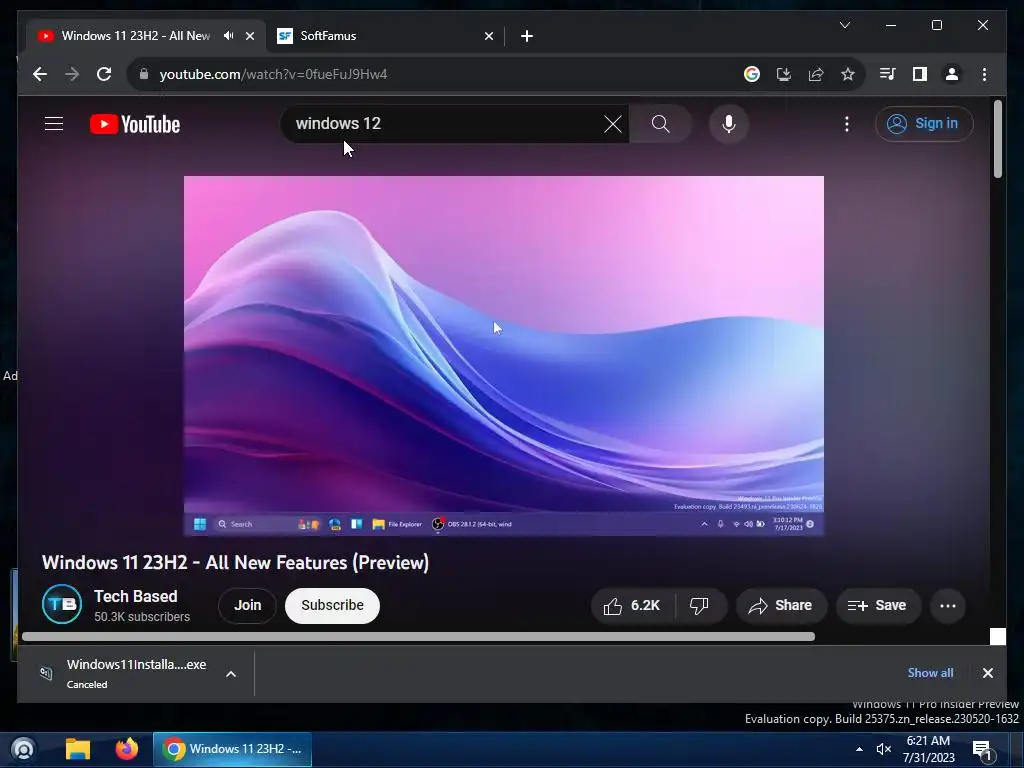
Task: Close the SoftFamus tab
Action: coord(488,36)
